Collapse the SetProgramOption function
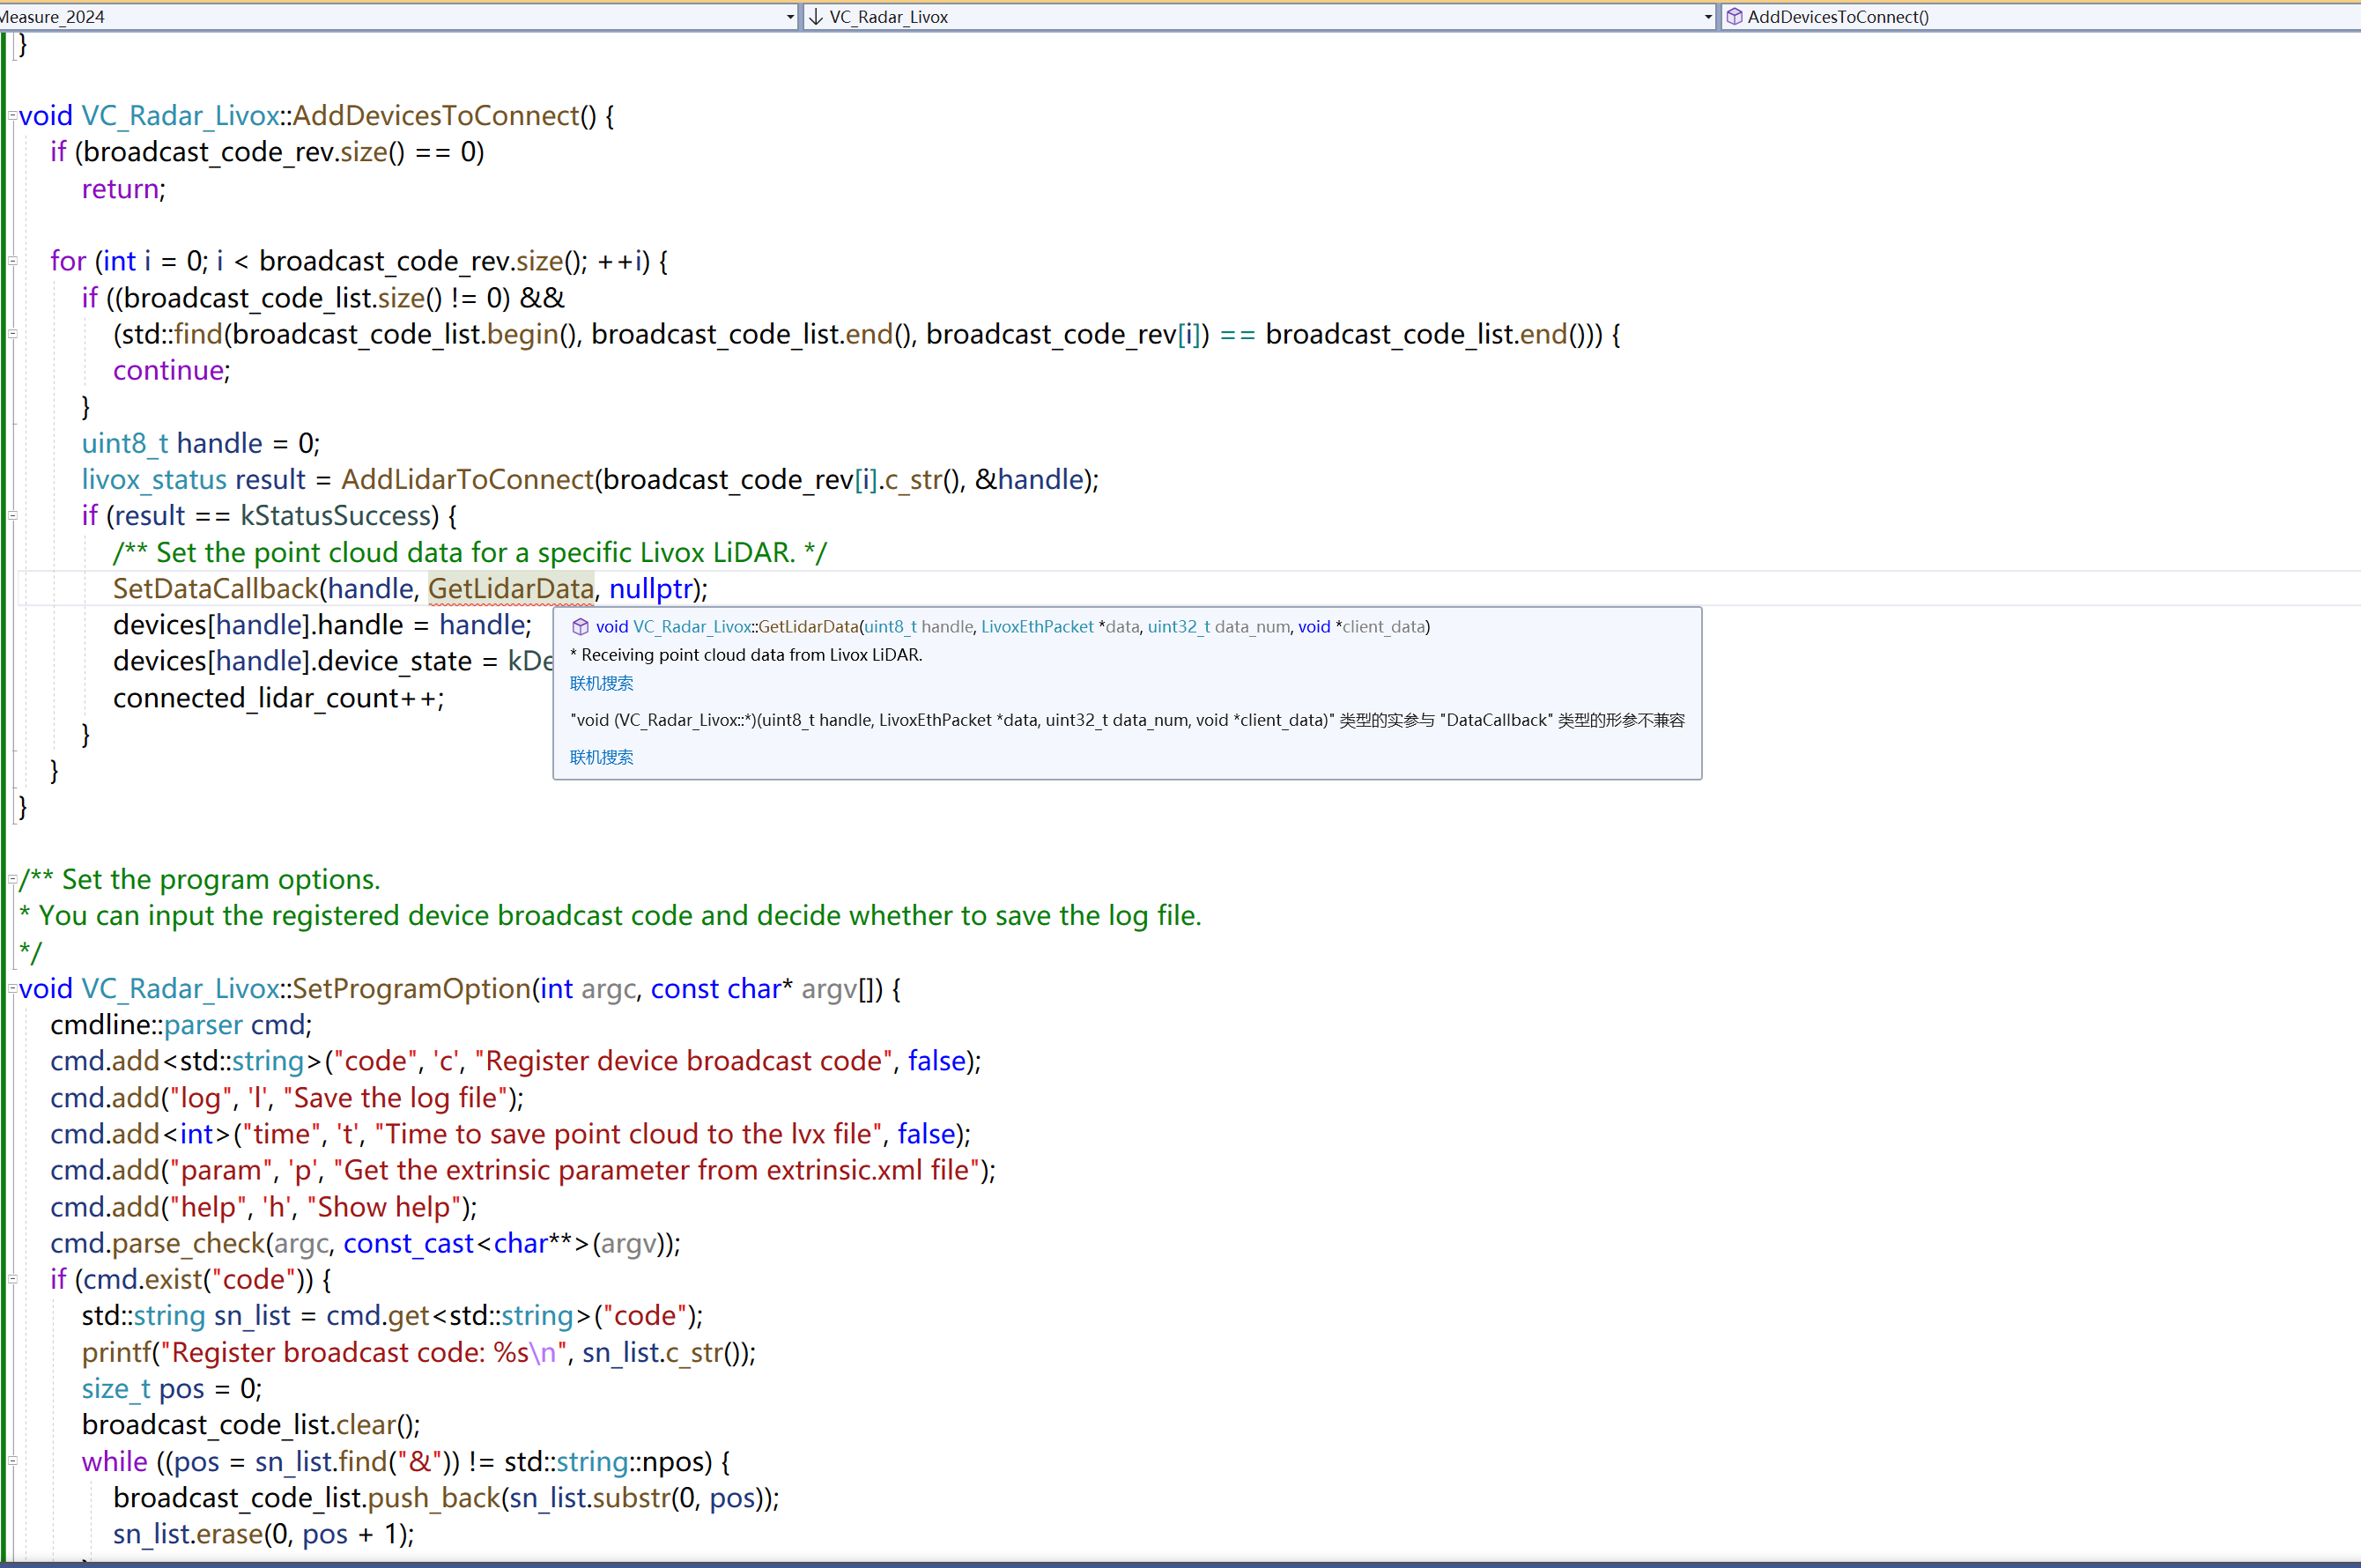This screenshot has width=2361, height=1568. coord(13,989)
